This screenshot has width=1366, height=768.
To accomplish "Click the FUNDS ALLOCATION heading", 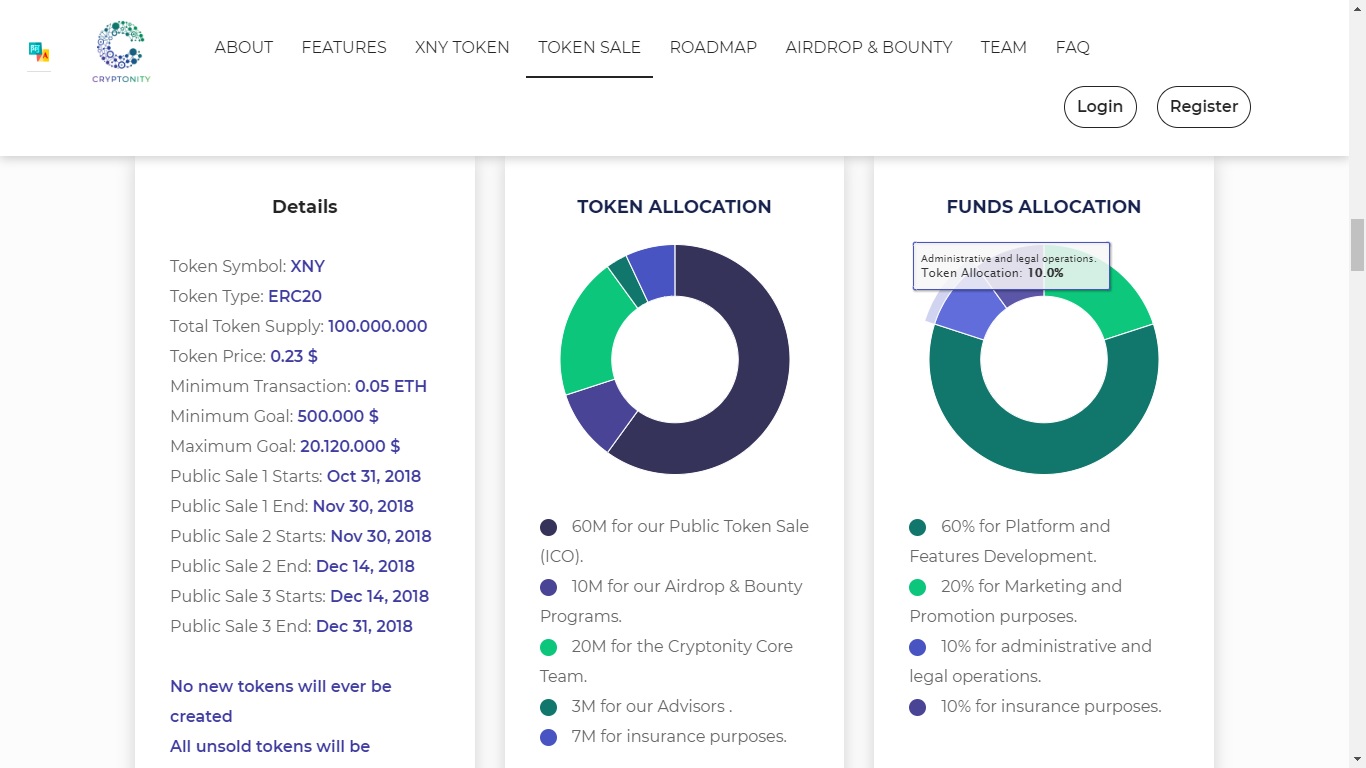I will pyautogui.click(x=1044, y=207).
